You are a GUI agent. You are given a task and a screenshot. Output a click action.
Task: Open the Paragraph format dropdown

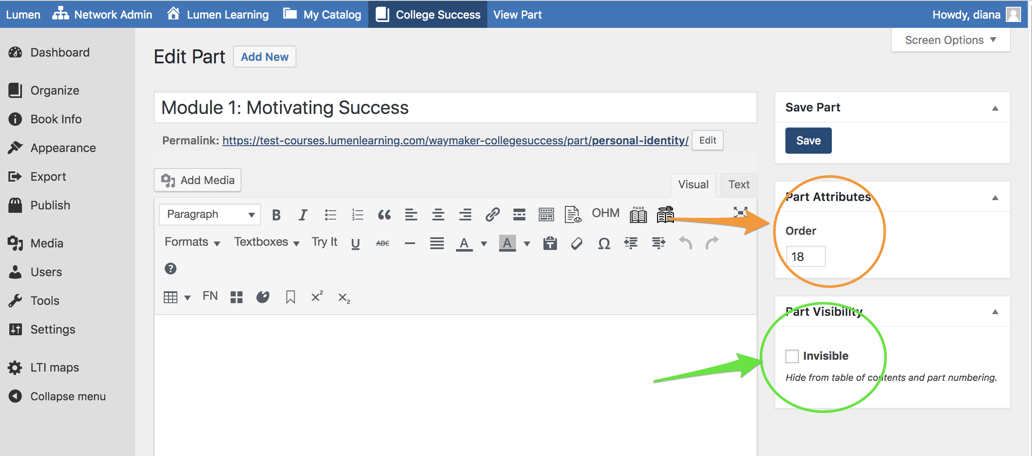(x=209, y=215)
